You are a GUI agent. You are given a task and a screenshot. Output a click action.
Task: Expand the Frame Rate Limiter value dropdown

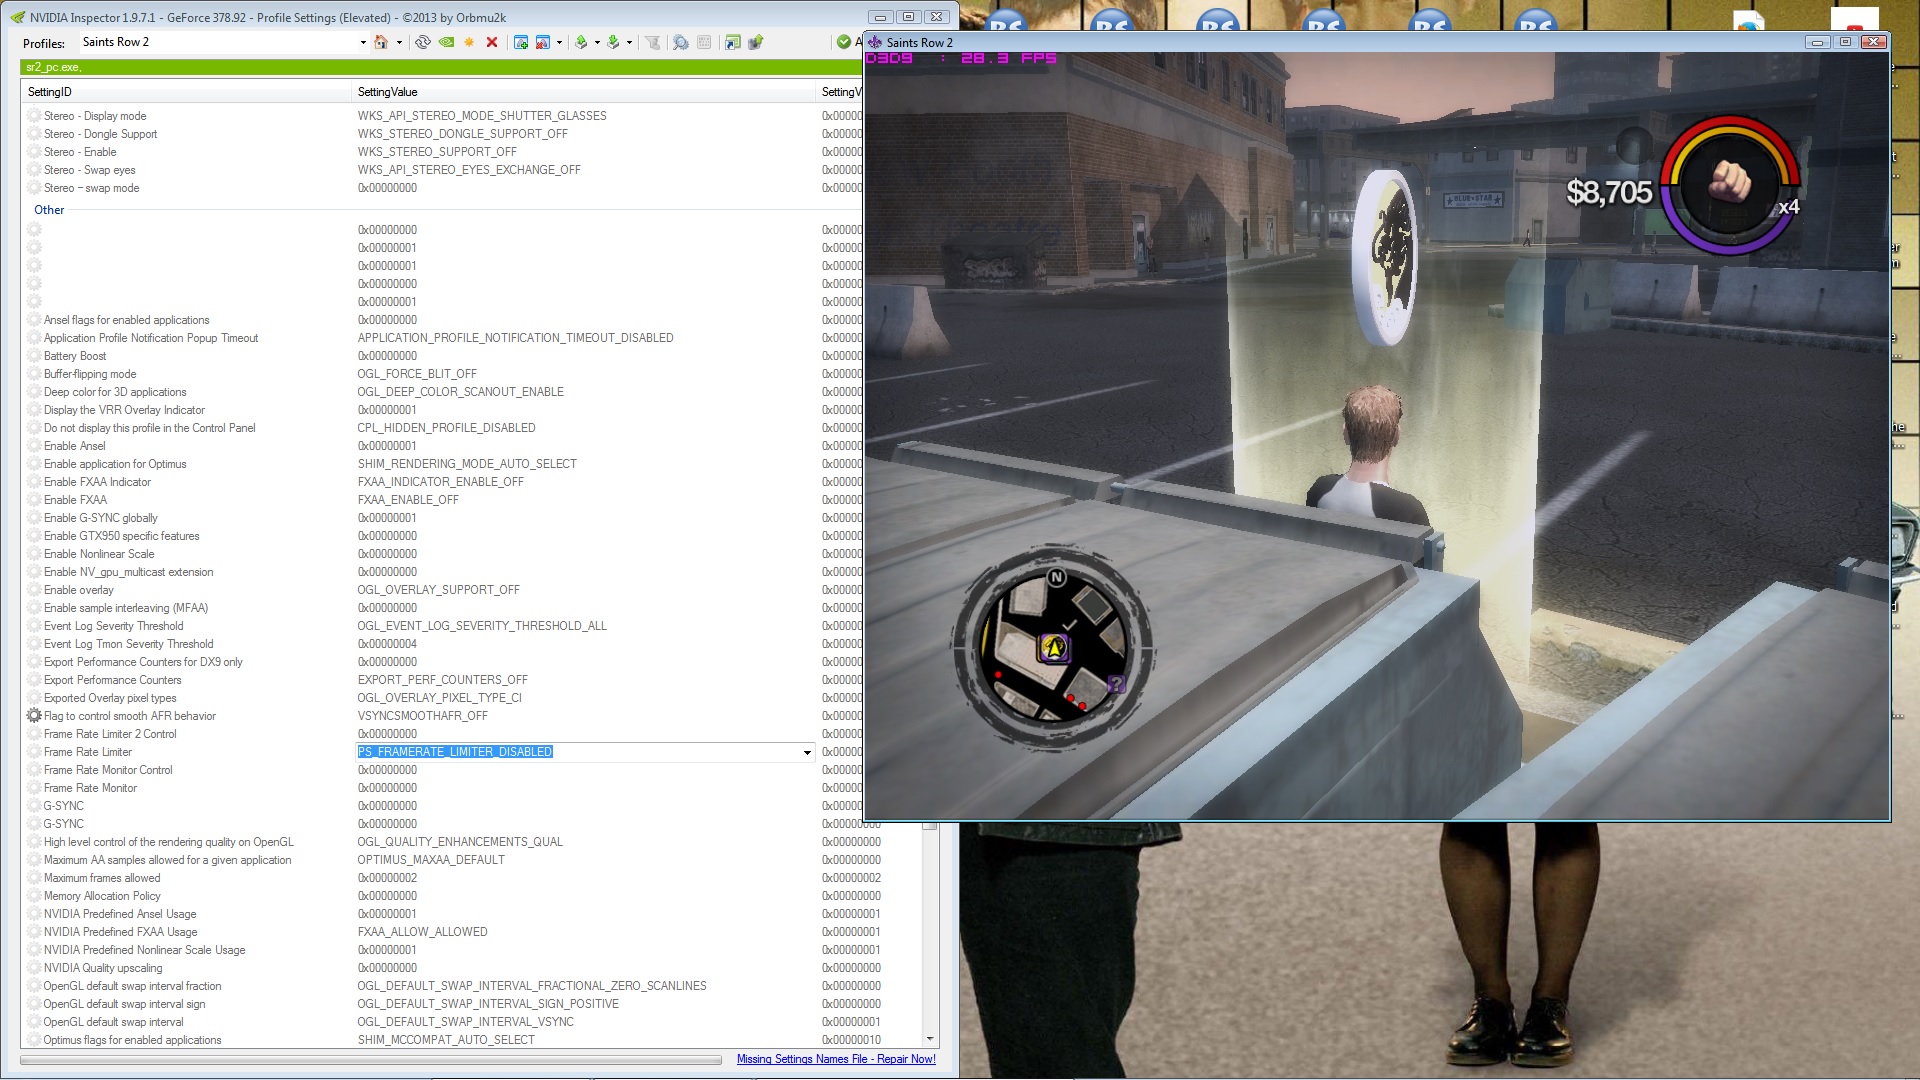click(x=806, y=752)
